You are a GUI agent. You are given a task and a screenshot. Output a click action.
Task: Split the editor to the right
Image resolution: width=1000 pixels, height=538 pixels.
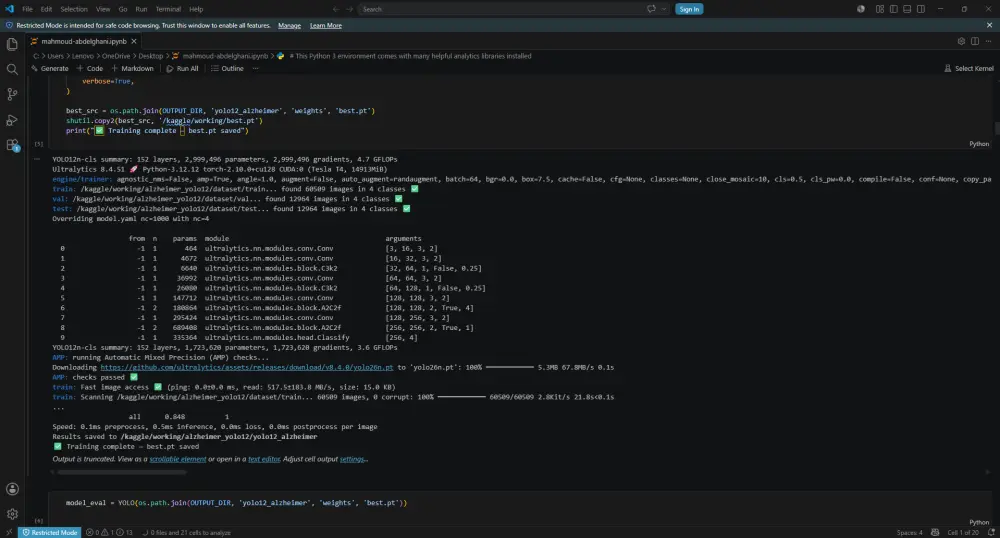pos(975,41)
